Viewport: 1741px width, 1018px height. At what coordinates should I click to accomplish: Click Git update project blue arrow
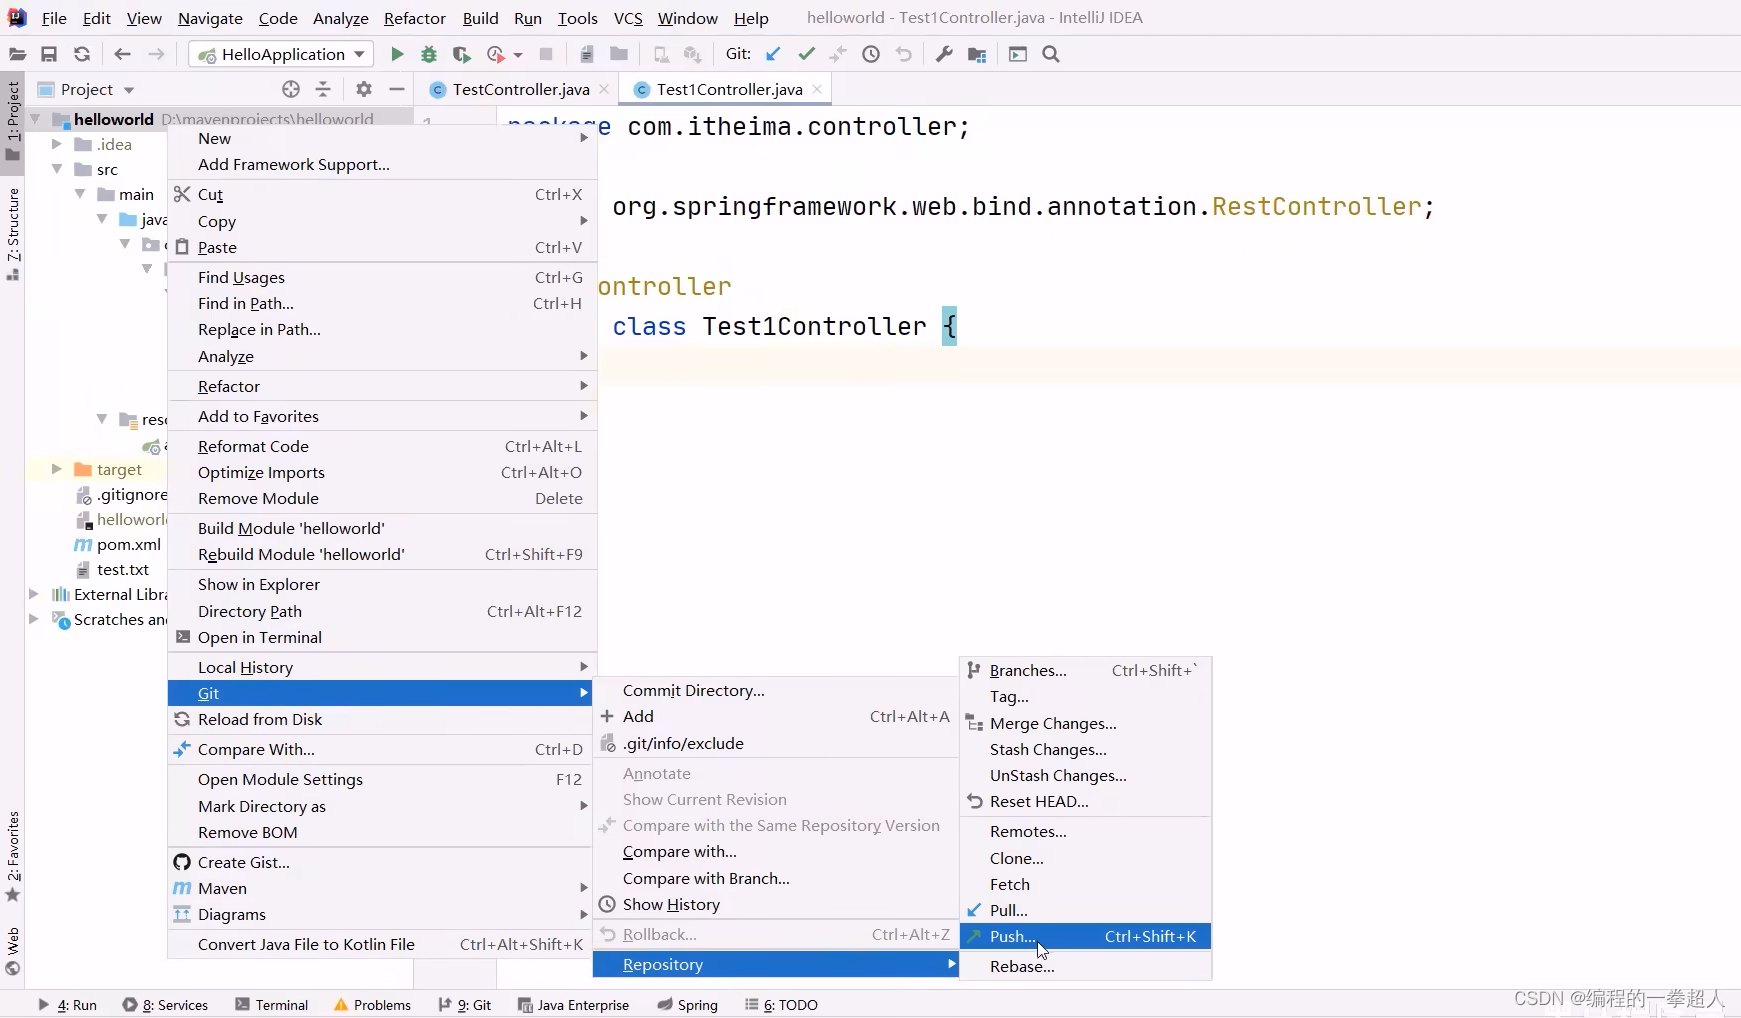click(773, 54)
